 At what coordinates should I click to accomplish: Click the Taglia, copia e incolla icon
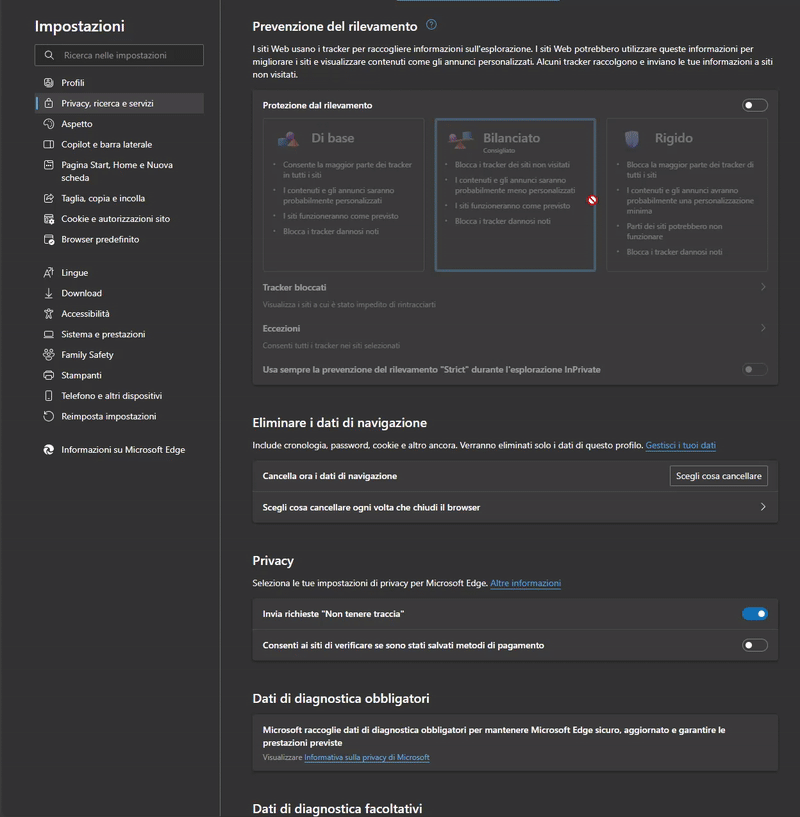48,198
